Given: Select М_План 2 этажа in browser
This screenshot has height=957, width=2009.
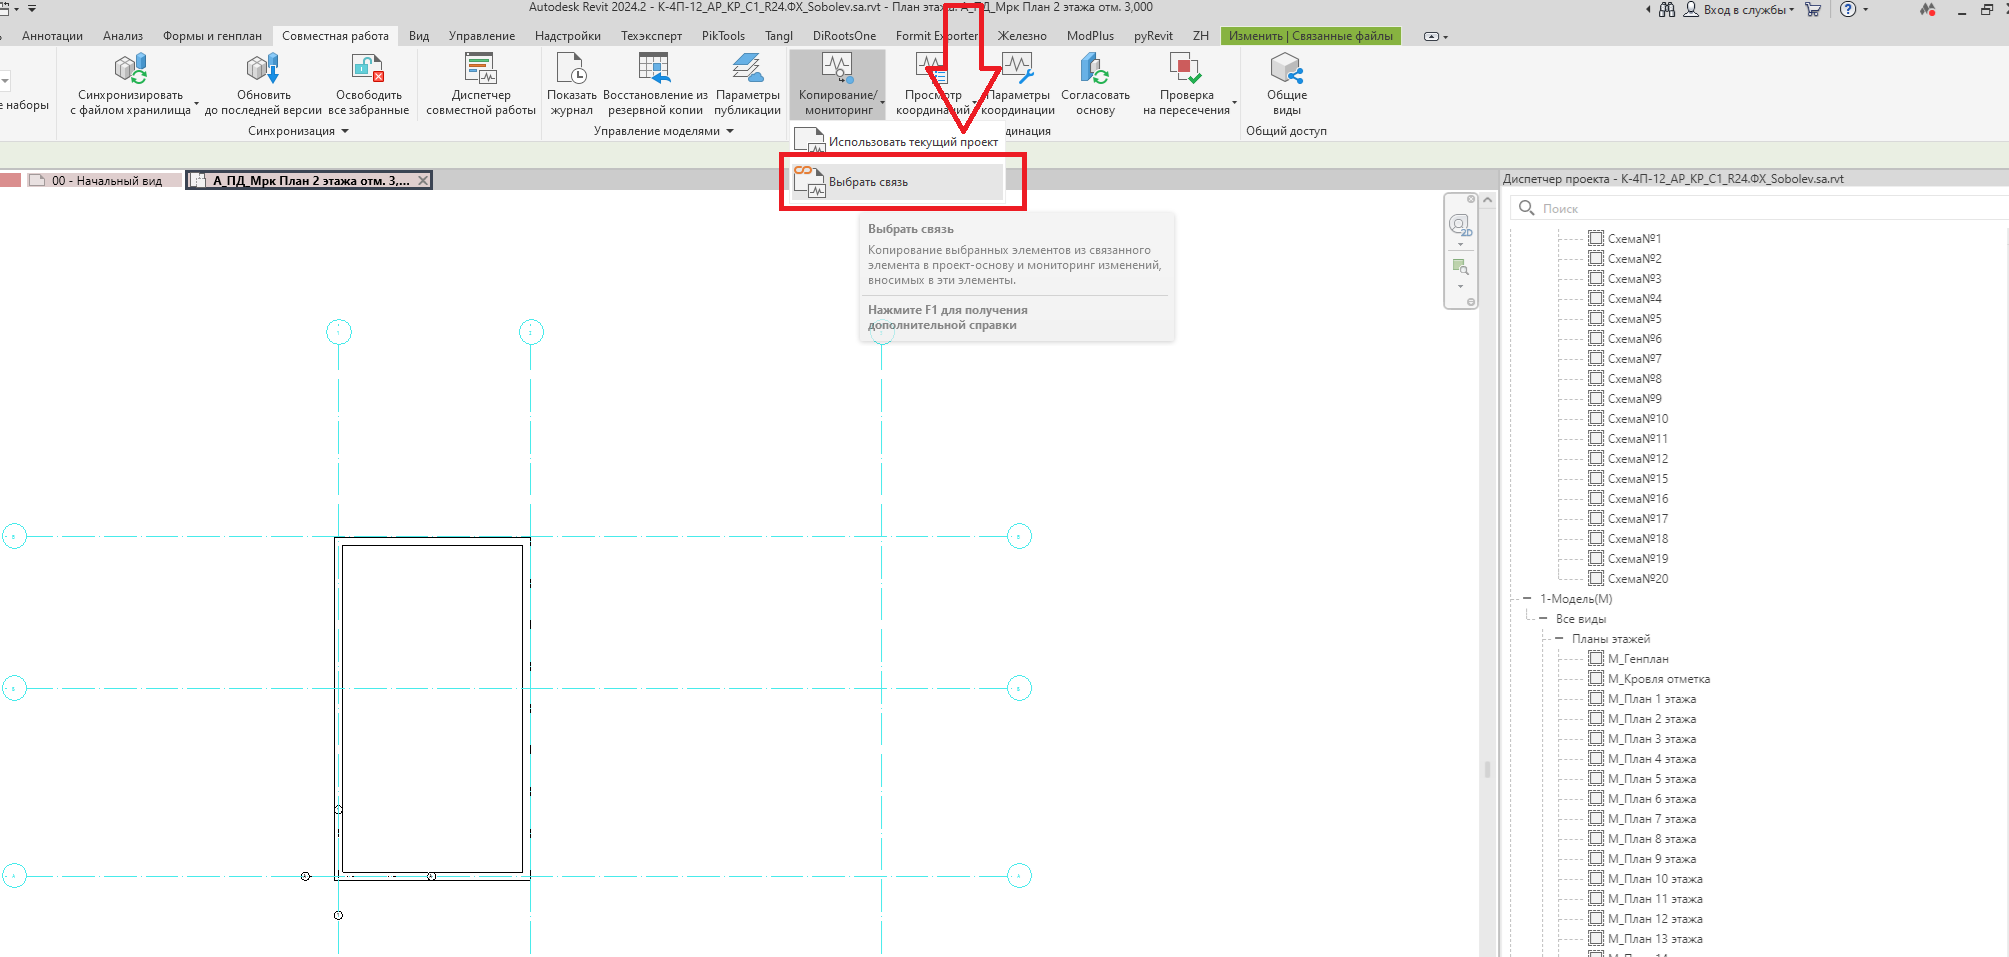Looking at the screenshot, I should click(1651, 718).
